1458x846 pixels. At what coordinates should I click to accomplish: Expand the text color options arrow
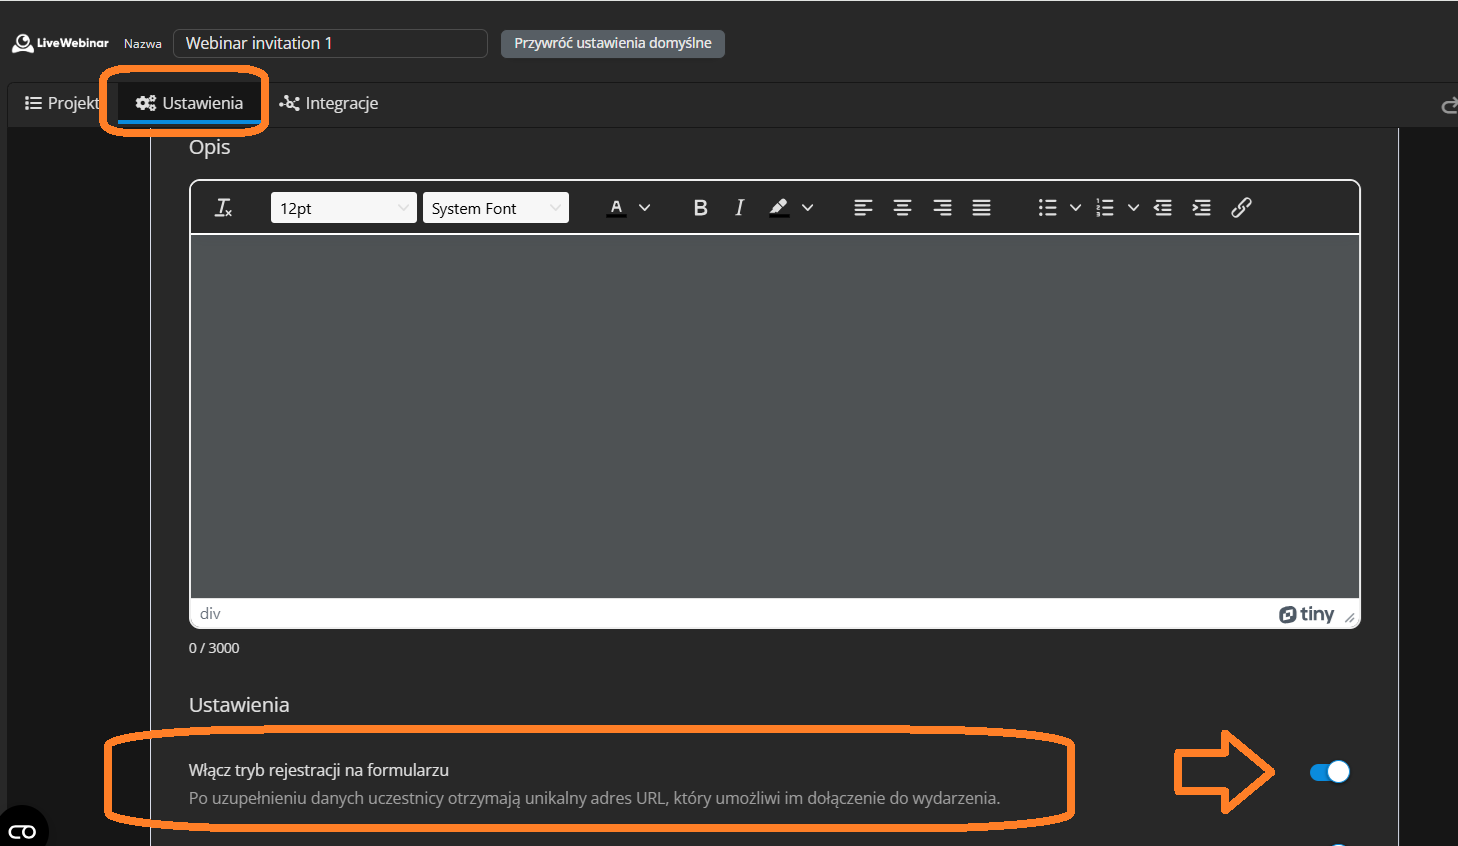tap(645, 208)
